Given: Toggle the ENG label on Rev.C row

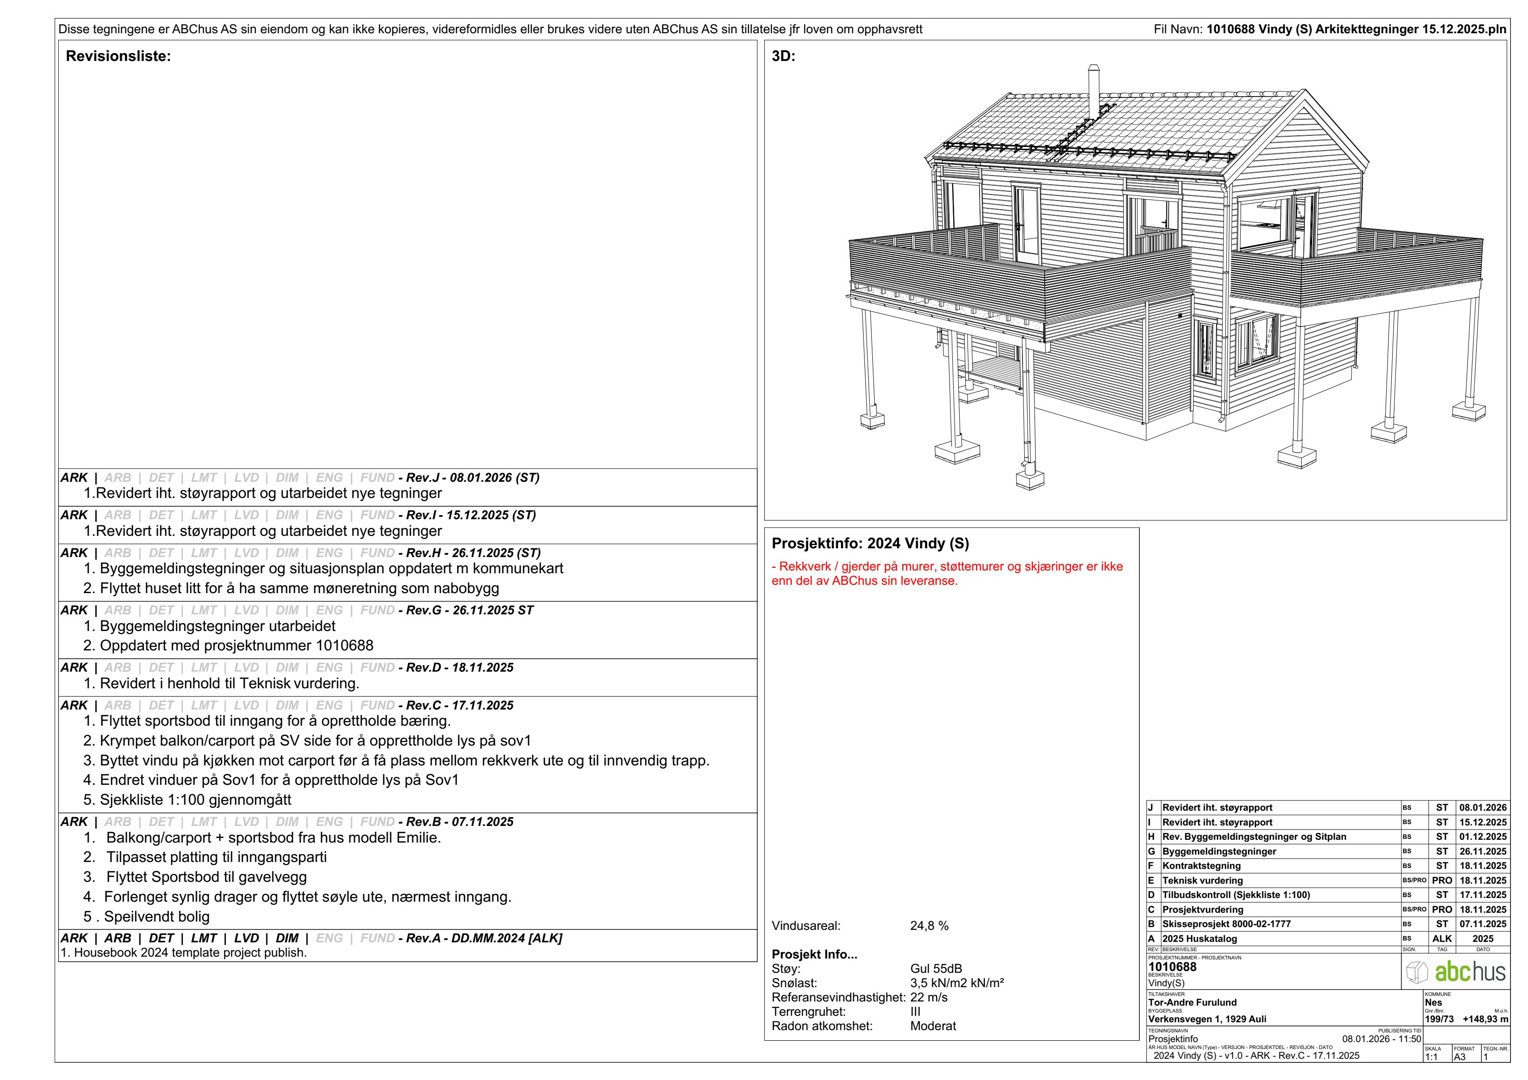Looking at the screenshot, I should (x=330, y=705).
